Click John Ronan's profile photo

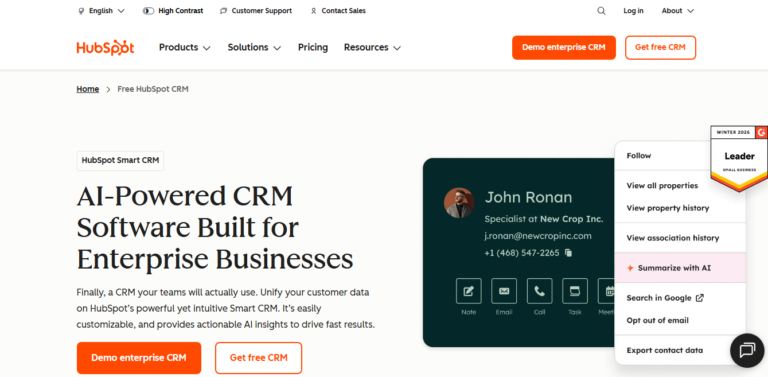(x=459, y=203)
